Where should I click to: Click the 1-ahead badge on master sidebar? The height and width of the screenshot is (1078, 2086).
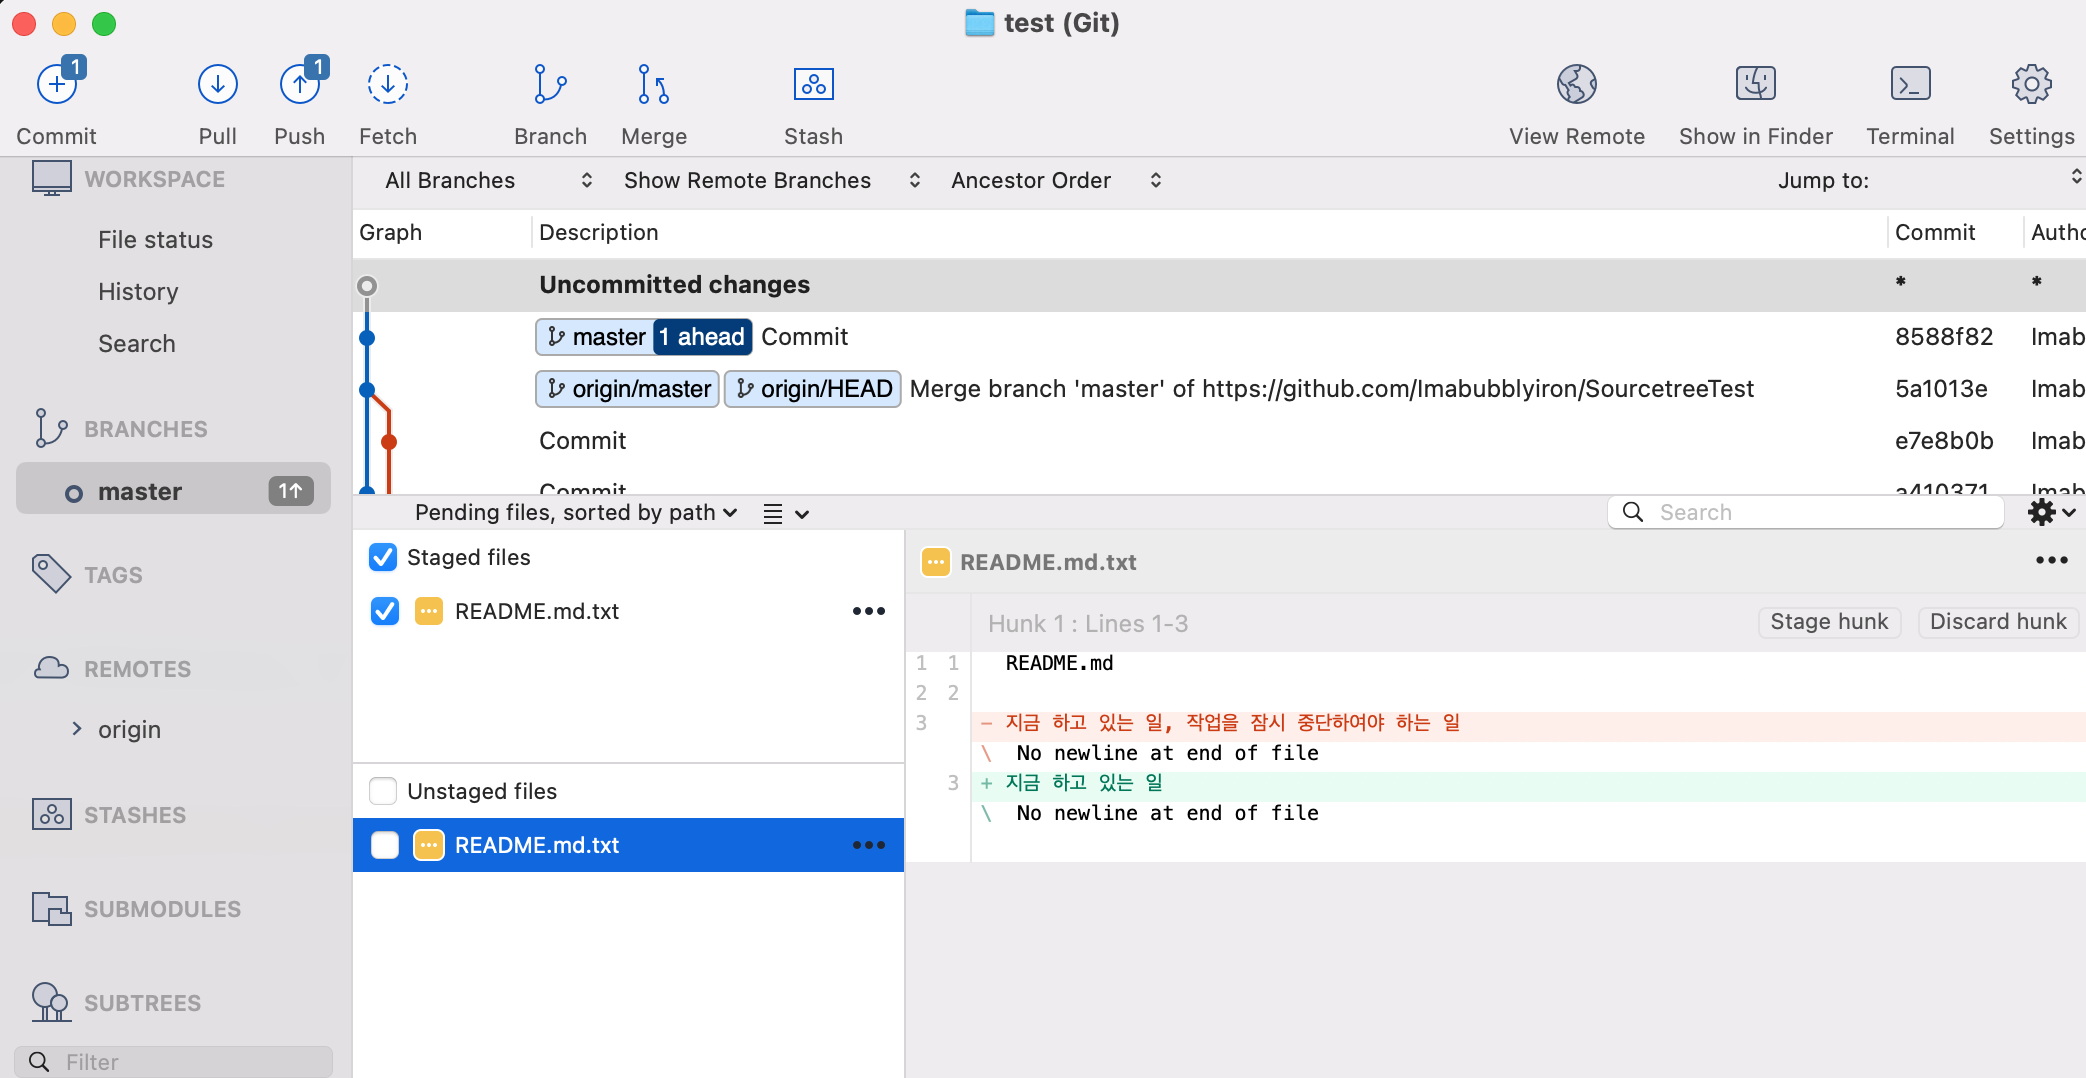(x=291, y=491)
